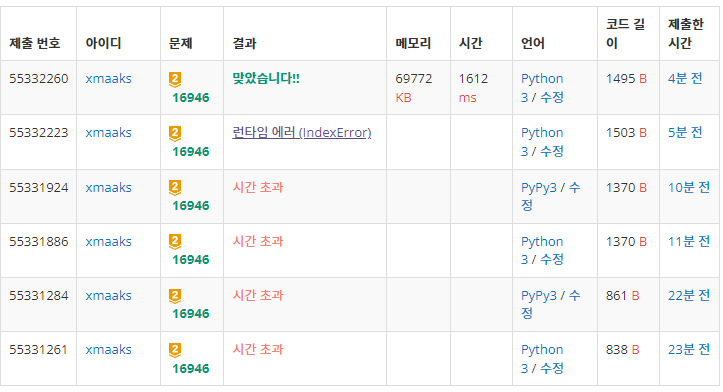Click the 메모리 column header
723x392 pixels.
coord(413,43)
